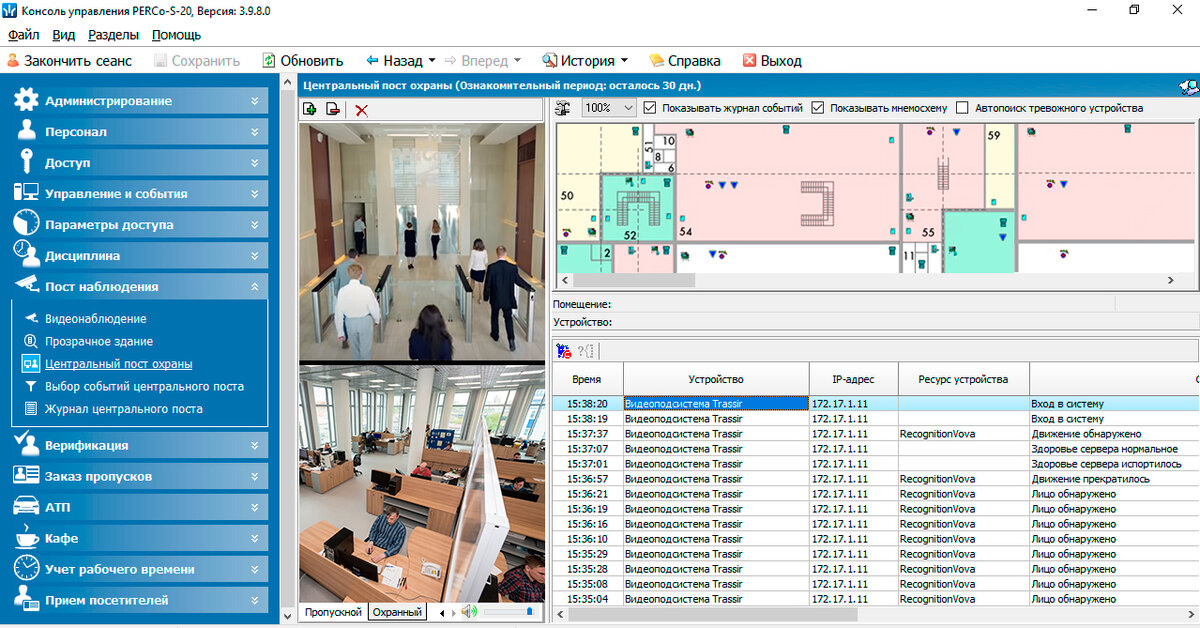The width and height of the screenshot is (1200, 628).
Task: Toggle Показывать журнал событий checkbox
Action: click(650, 107)
